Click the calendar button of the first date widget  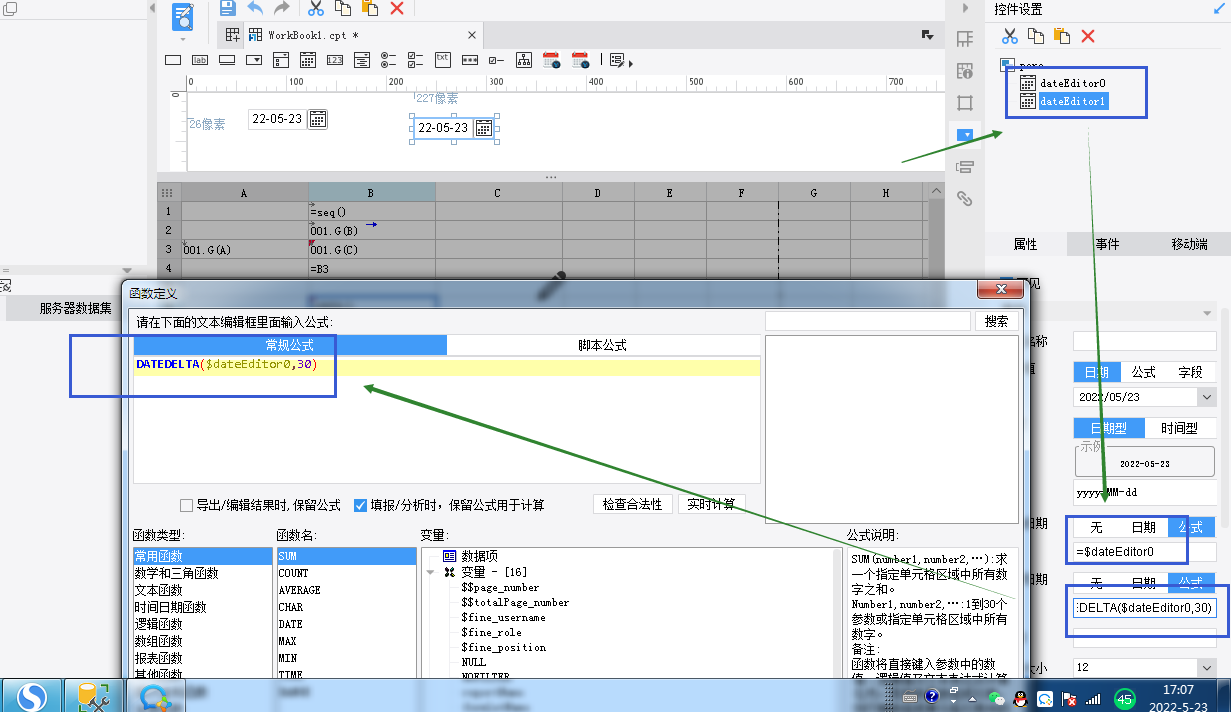click(317, 119)
